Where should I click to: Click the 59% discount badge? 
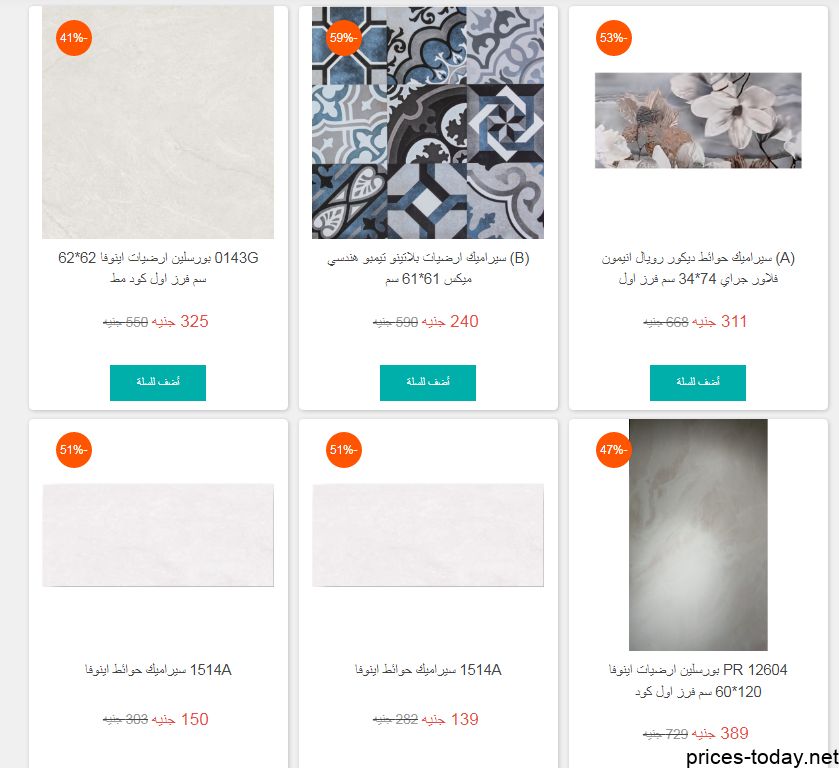pos(344,38)
